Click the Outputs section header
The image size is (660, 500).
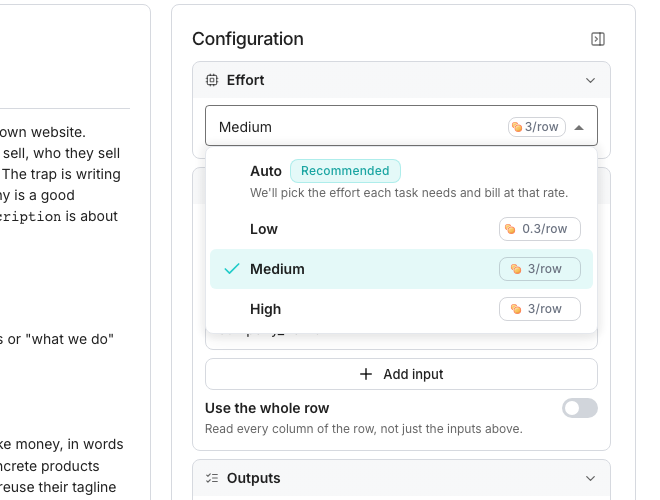(401, 478)
